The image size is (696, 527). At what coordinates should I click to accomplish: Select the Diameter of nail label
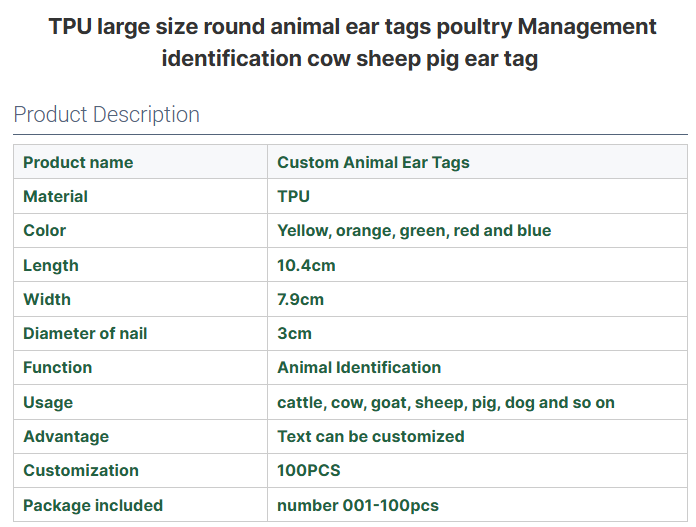click(85, 333)
